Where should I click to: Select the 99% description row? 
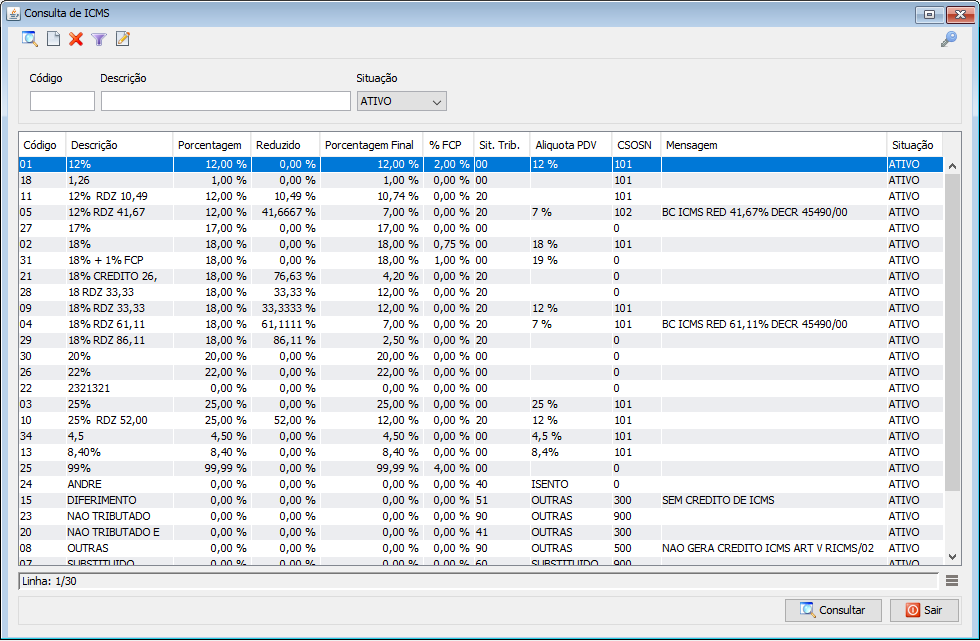481,469
